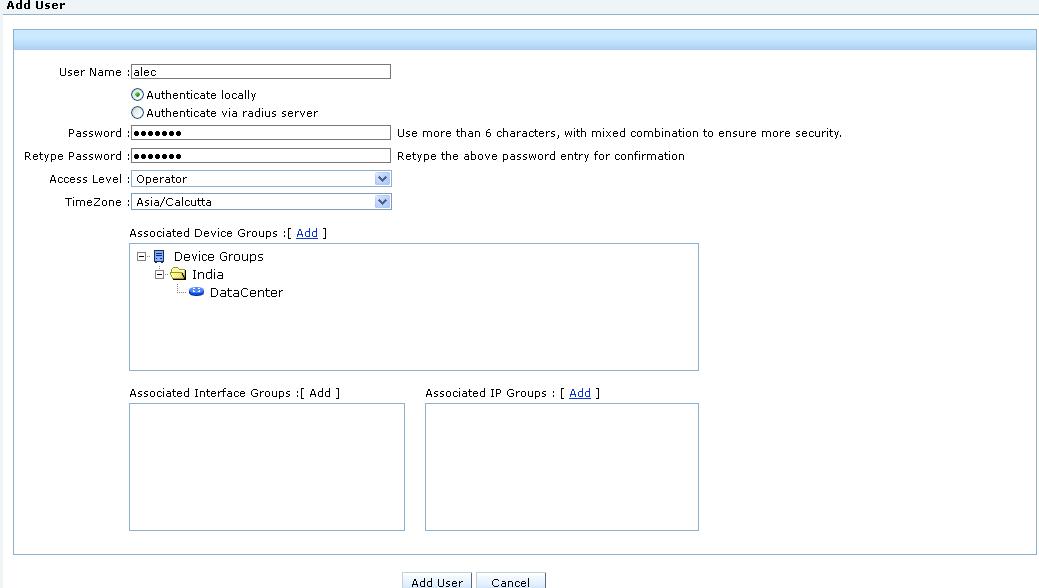Screen dimensions: 1039x588
Task: Focus the User Name text field
Action: 260,72
